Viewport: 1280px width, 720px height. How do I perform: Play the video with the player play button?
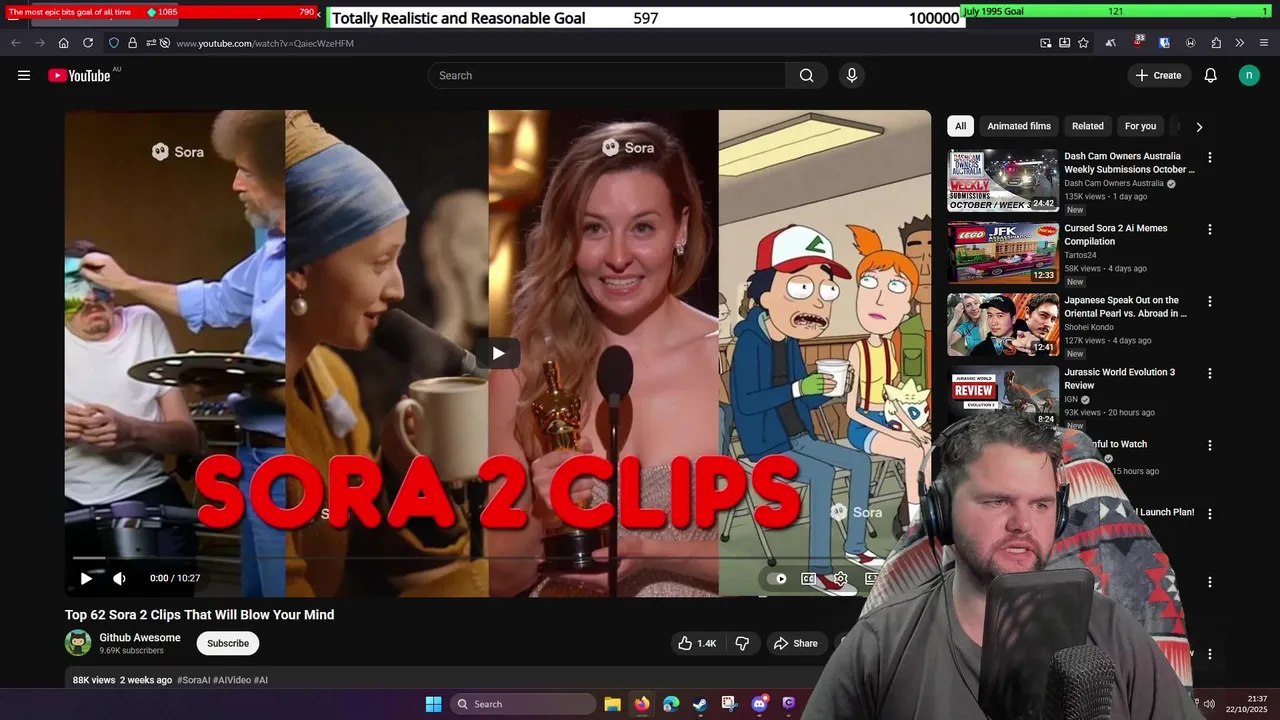click(86, 578)
